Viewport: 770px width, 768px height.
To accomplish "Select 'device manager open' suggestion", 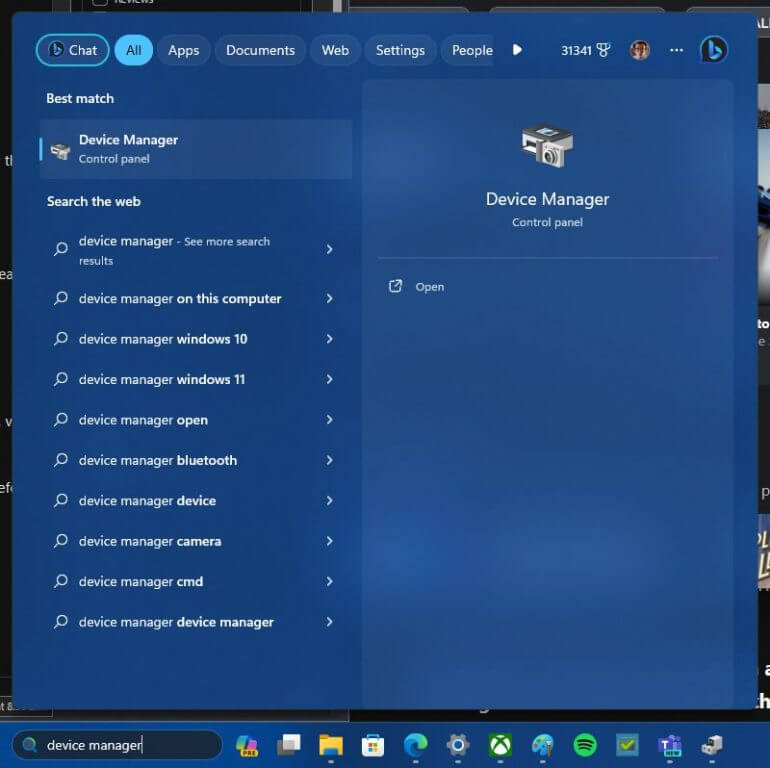I will (194, 420).
